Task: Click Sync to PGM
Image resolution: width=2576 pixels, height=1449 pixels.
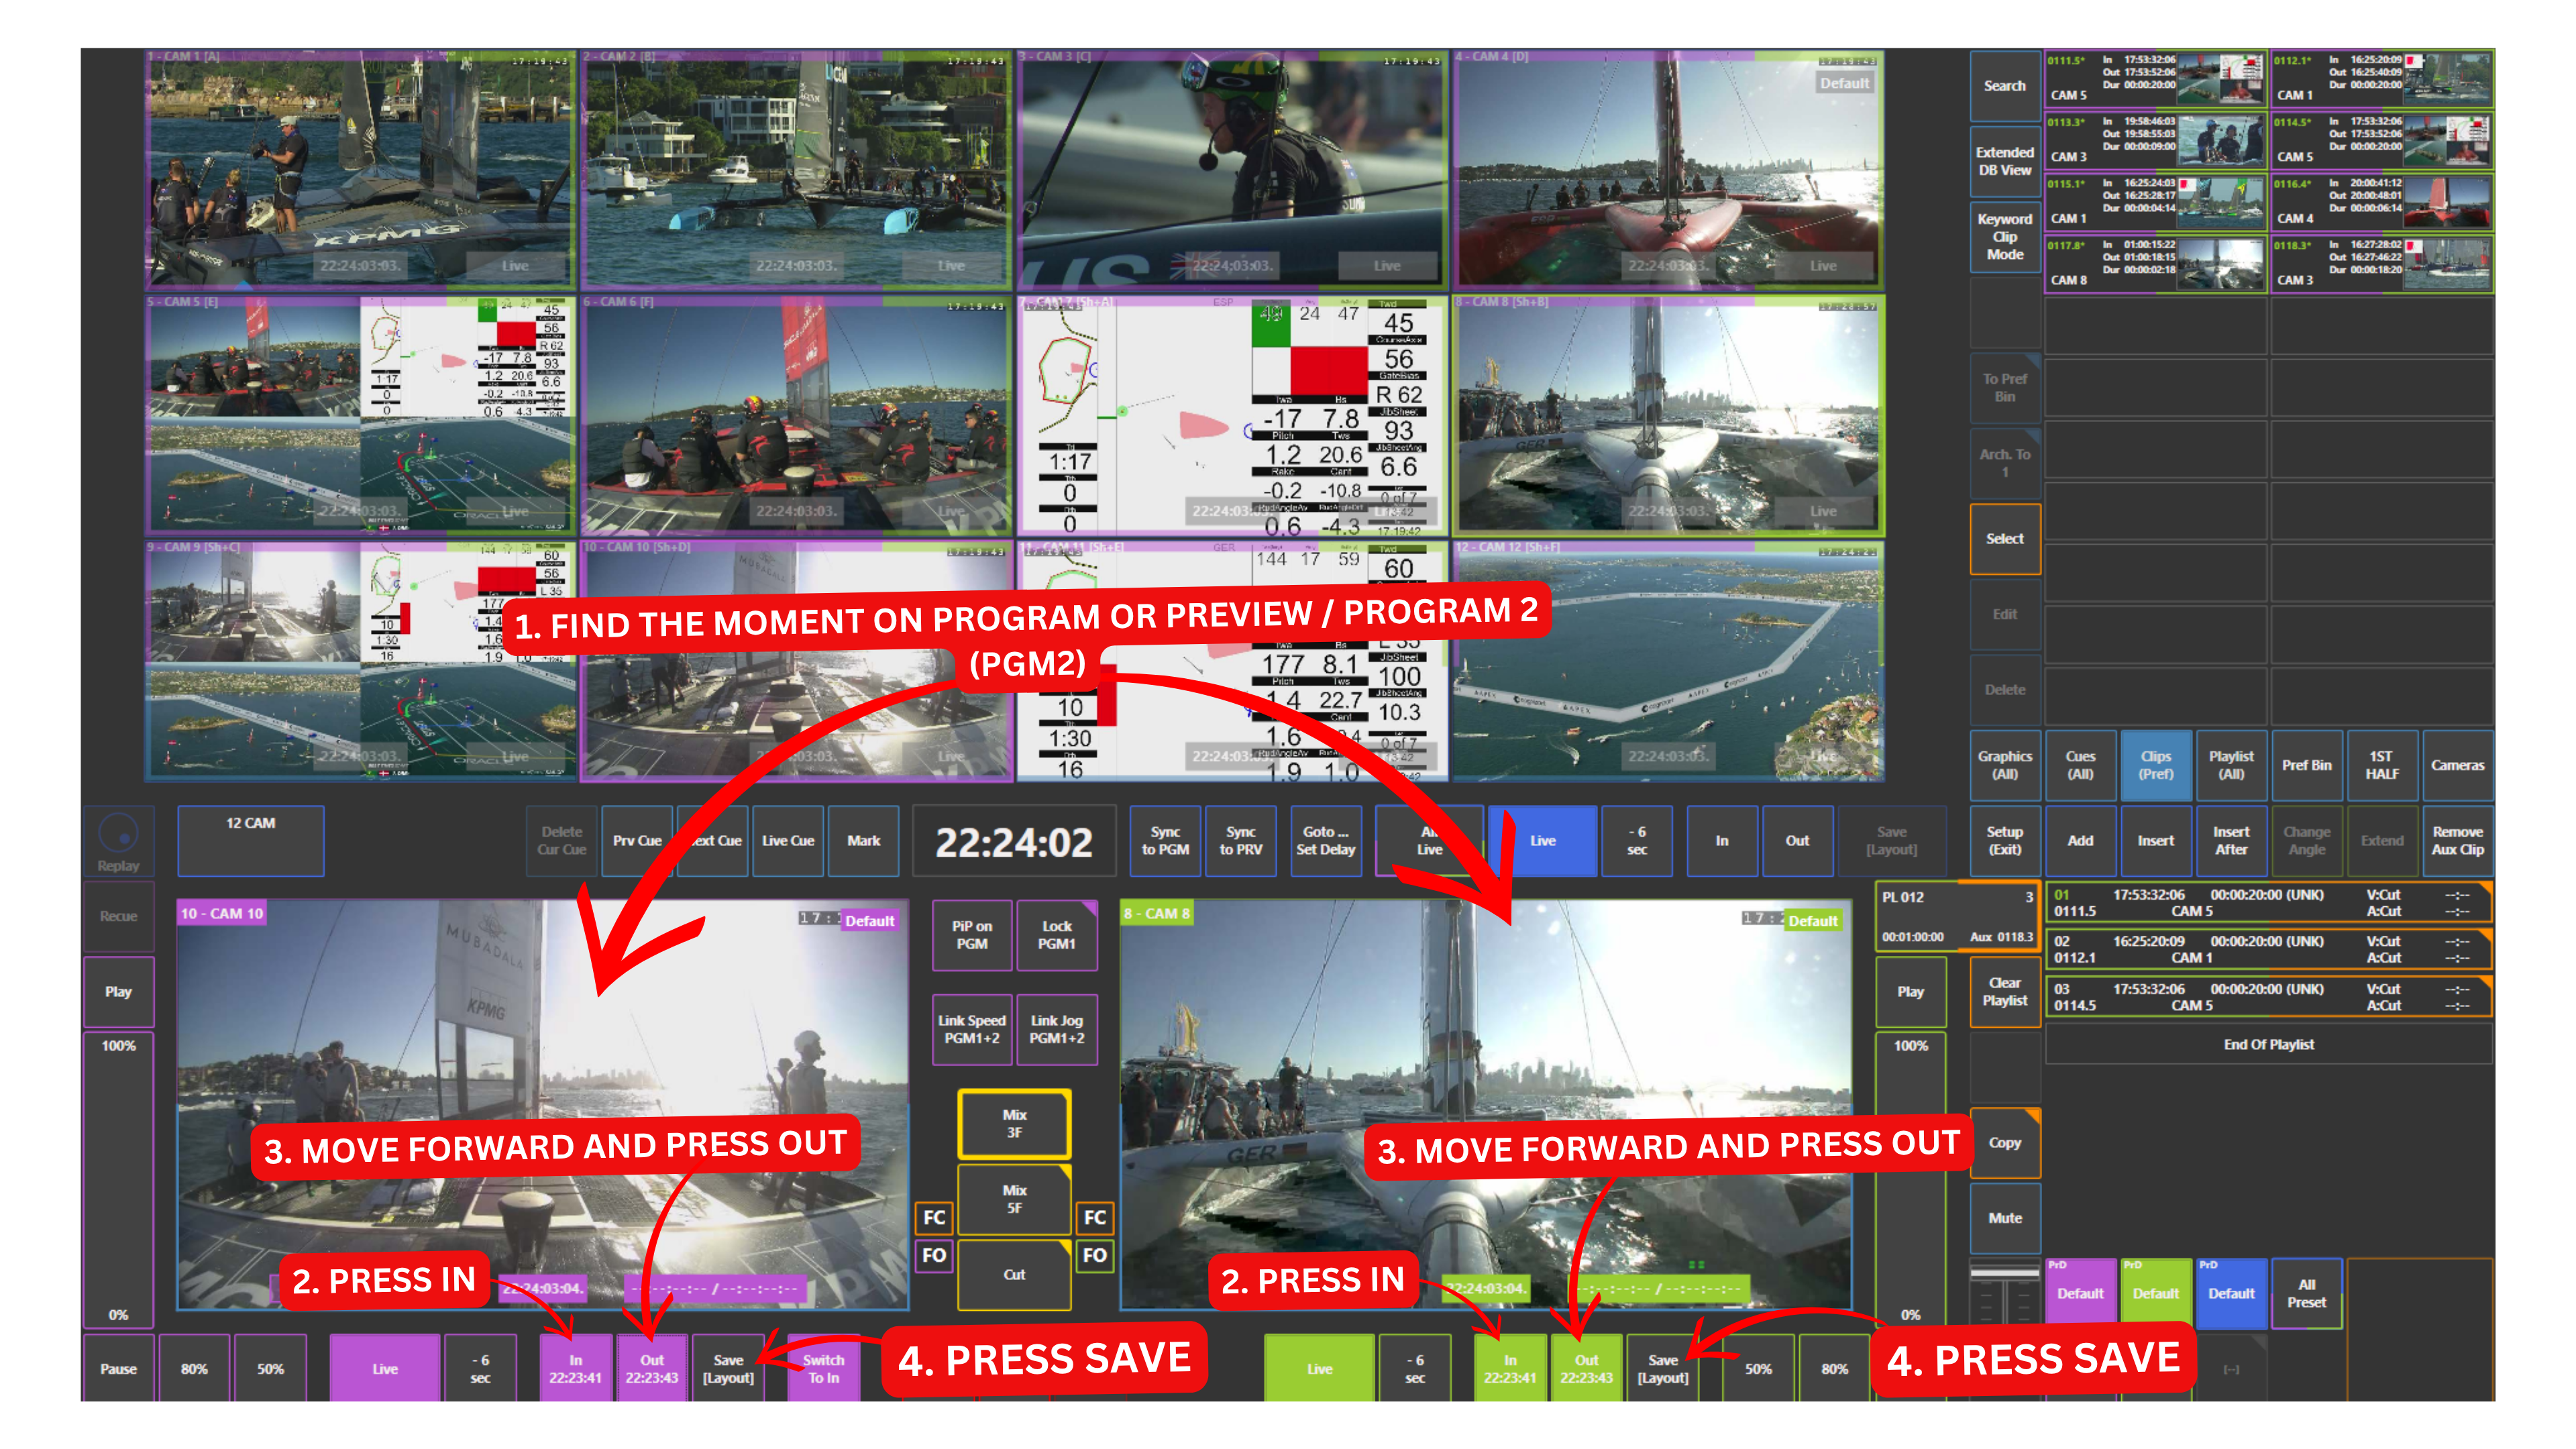Action: tap(1165, 840)
